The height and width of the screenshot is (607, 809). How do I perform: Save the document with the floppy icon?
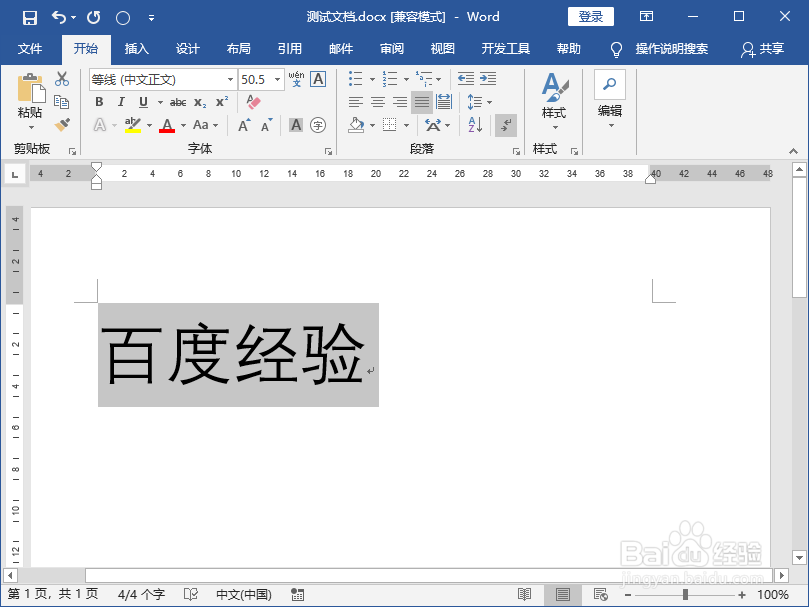[x=29, y=18]
